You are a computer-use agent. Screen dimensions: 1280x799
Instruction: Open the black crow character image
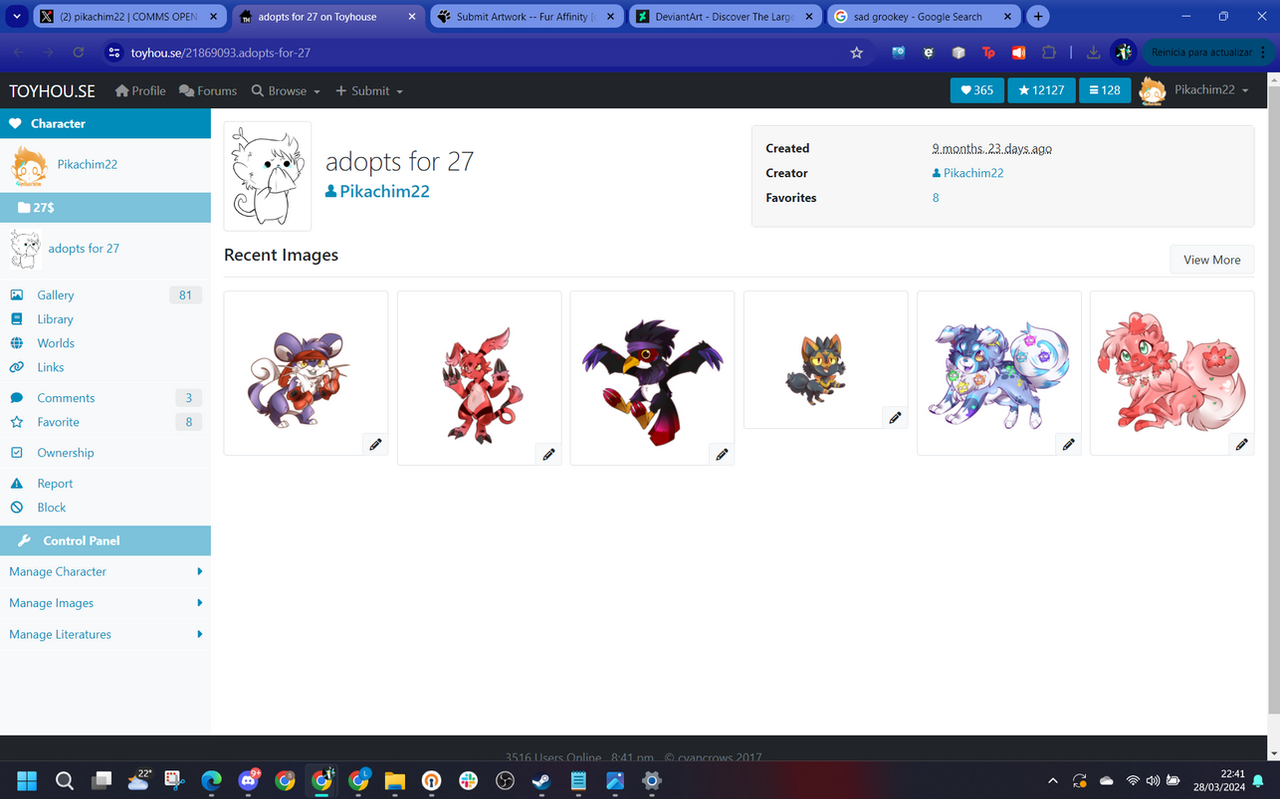(x=652, y=380)
